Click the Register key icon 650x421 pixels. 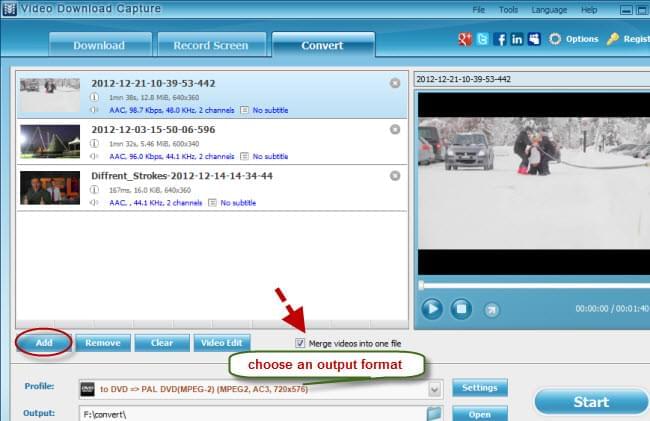coord(613,39)
